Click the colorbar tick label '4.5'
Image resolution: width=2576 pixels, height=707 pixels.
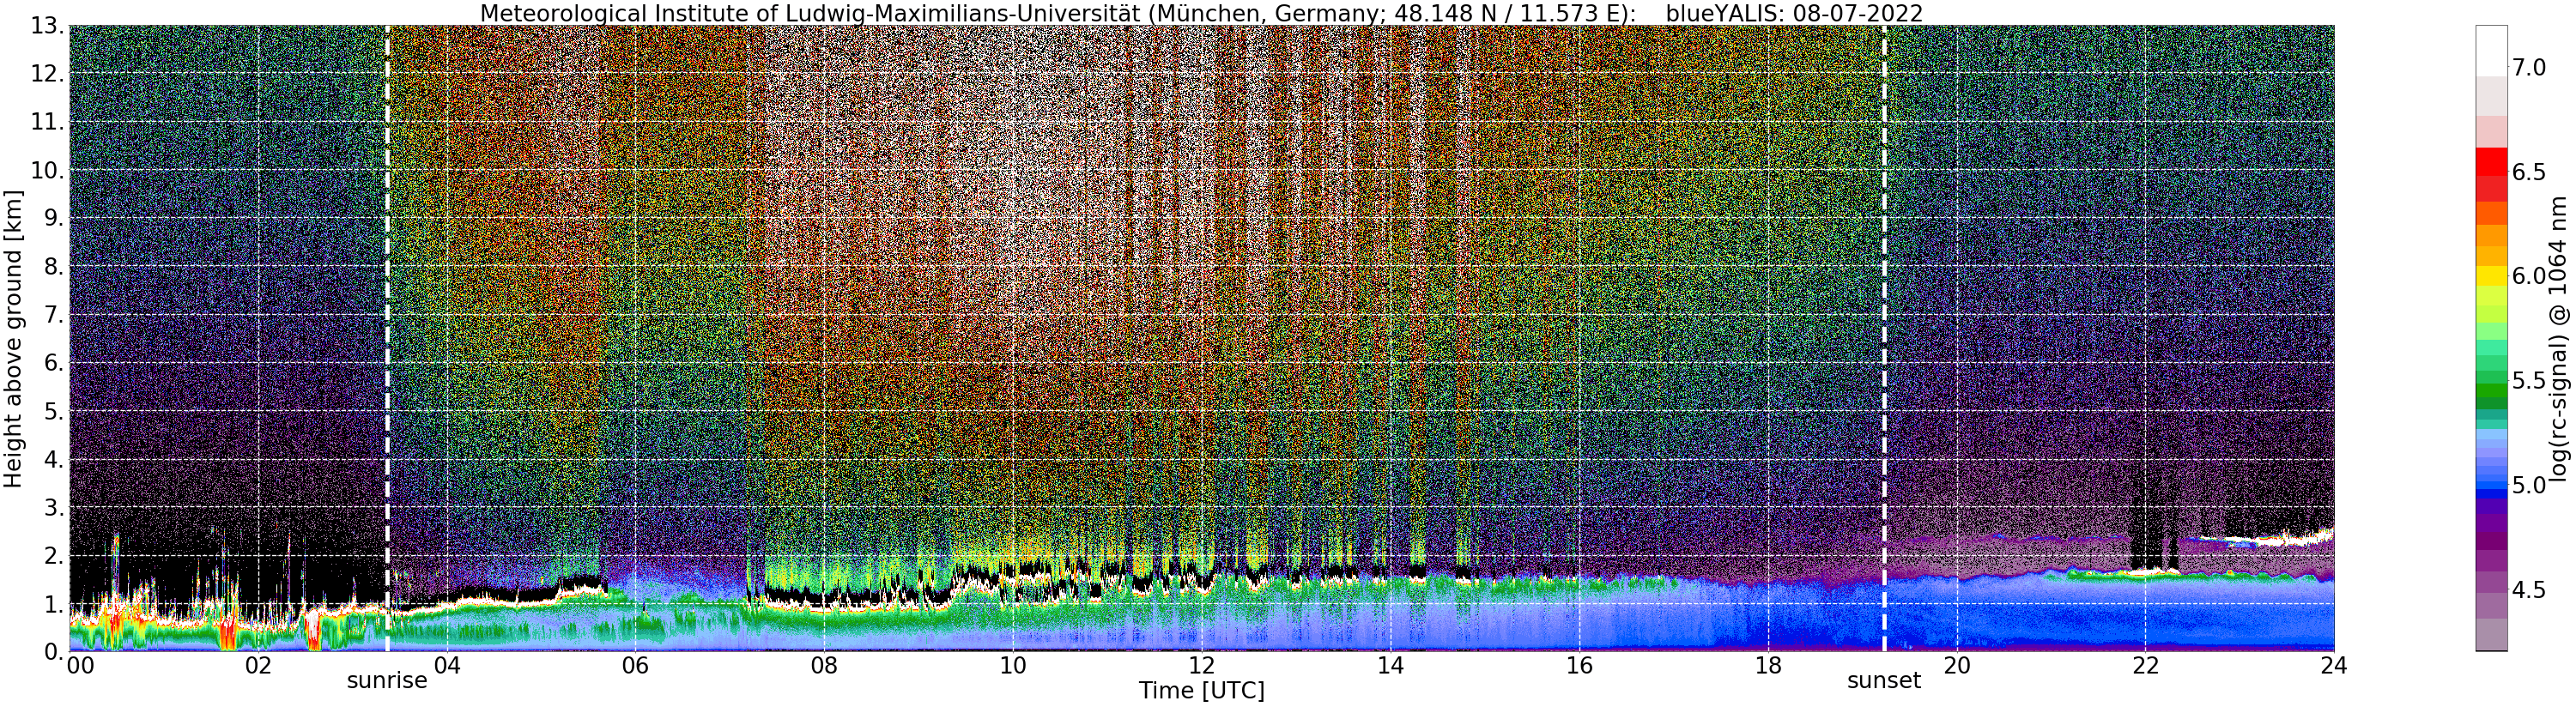click(2529, 590)
